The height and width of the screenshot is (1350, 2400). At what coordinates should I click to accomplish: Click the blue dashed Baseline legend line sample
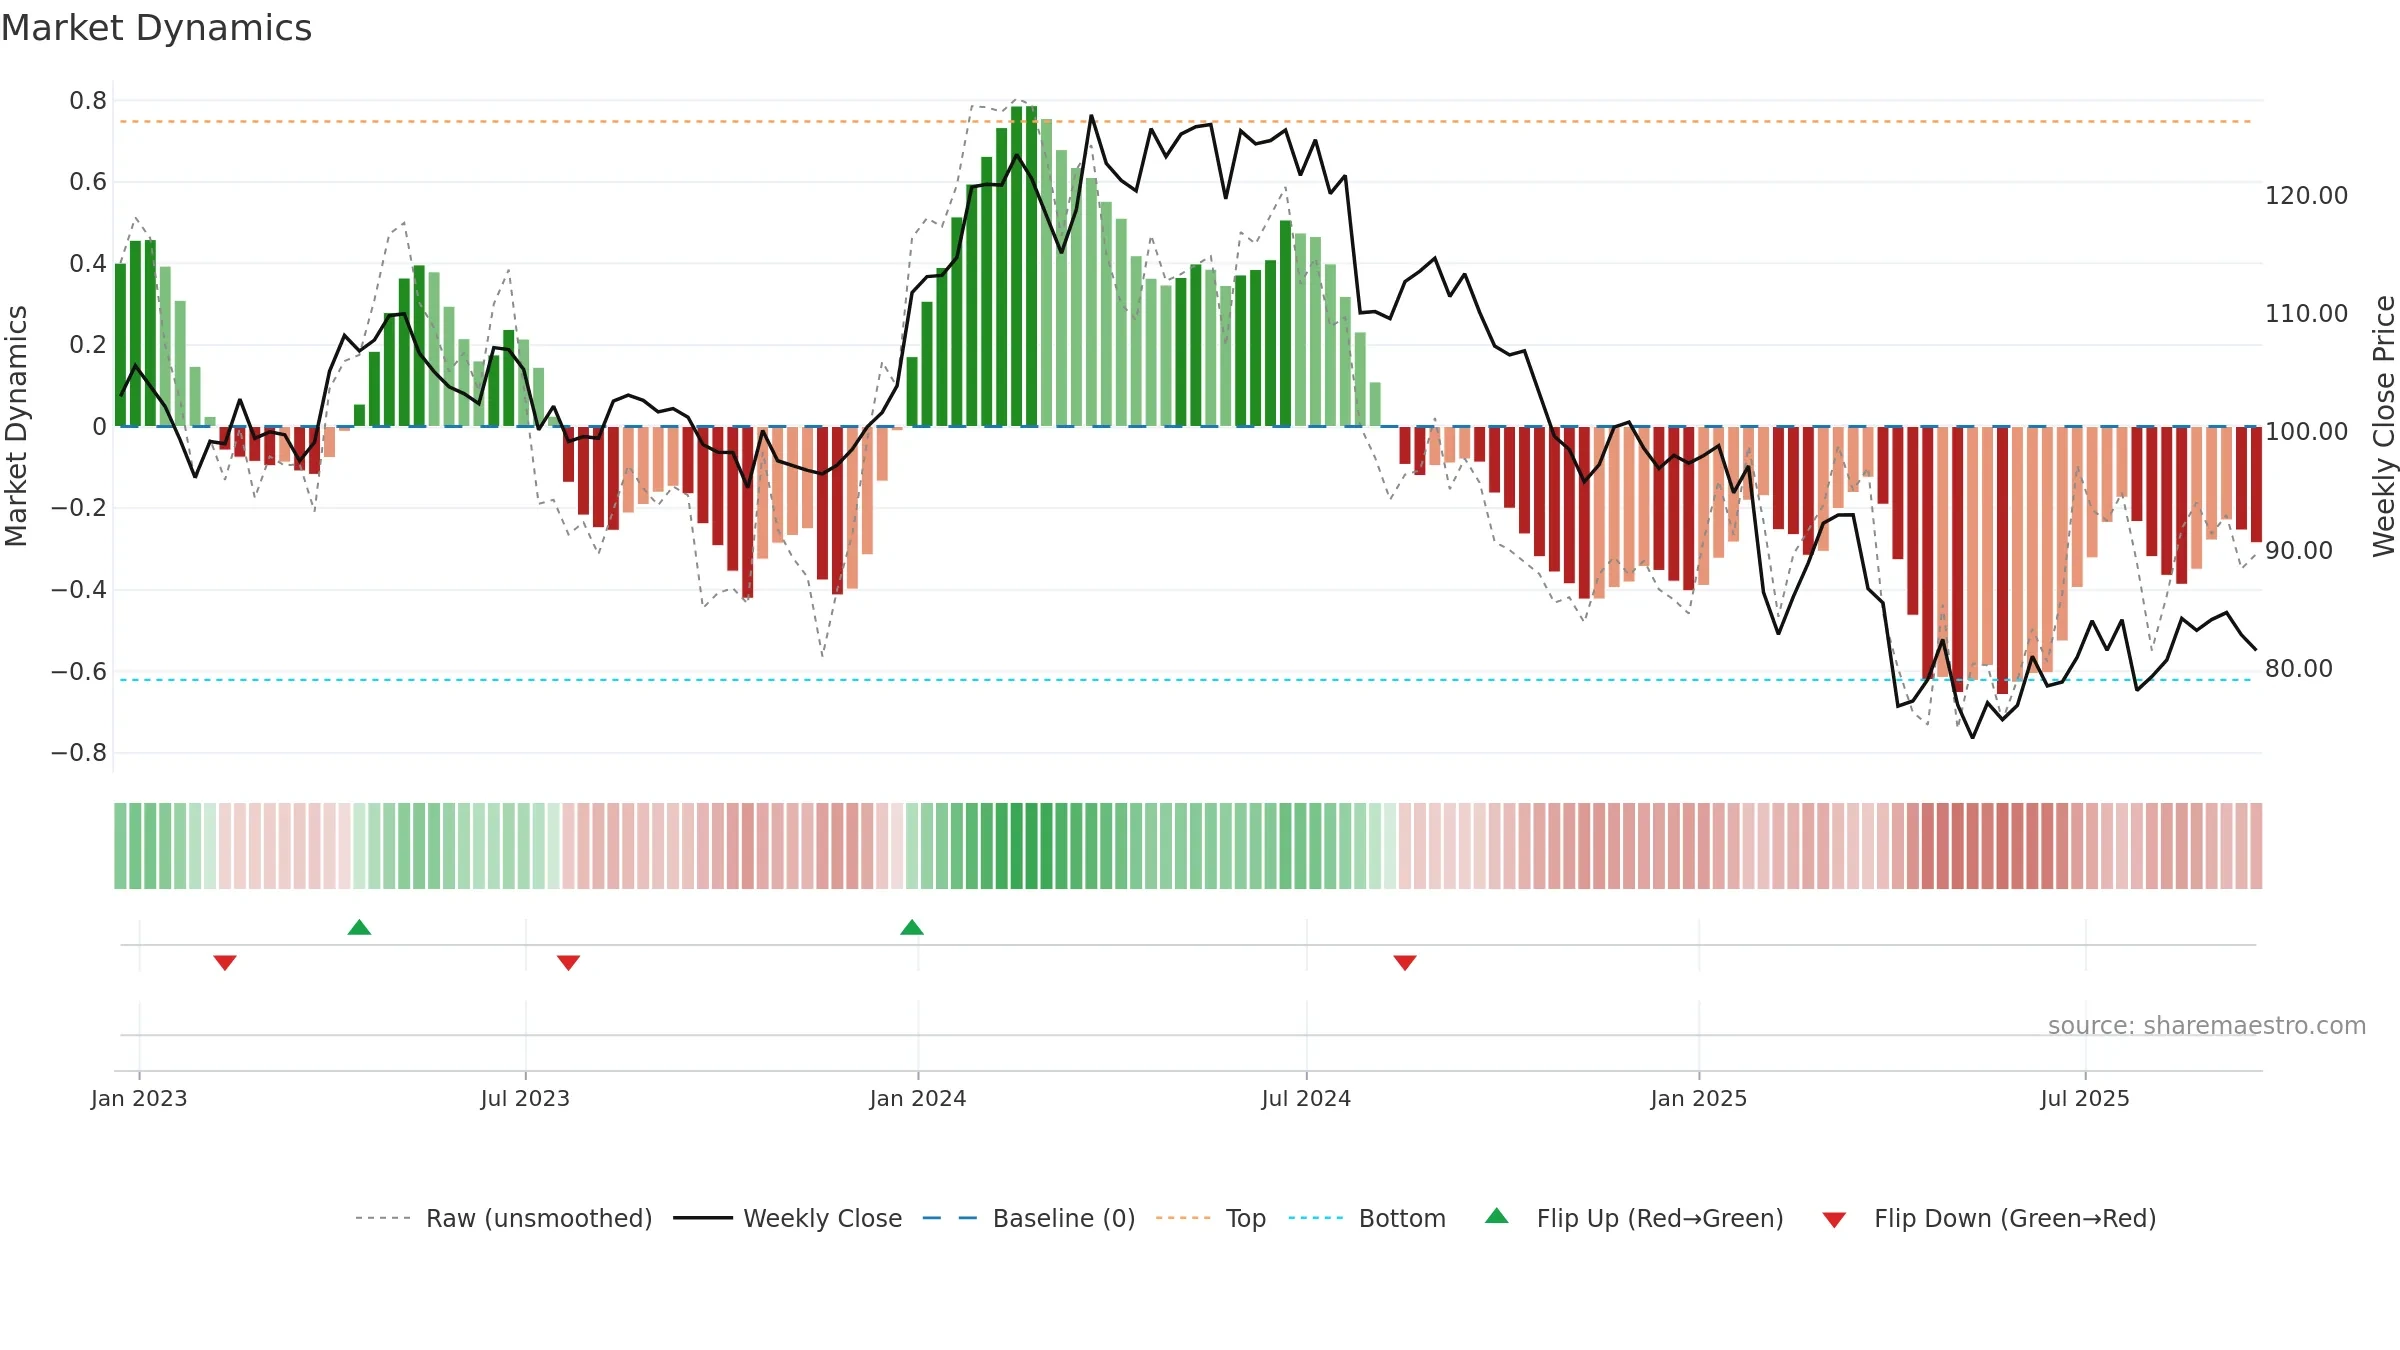pos(950,1218)
